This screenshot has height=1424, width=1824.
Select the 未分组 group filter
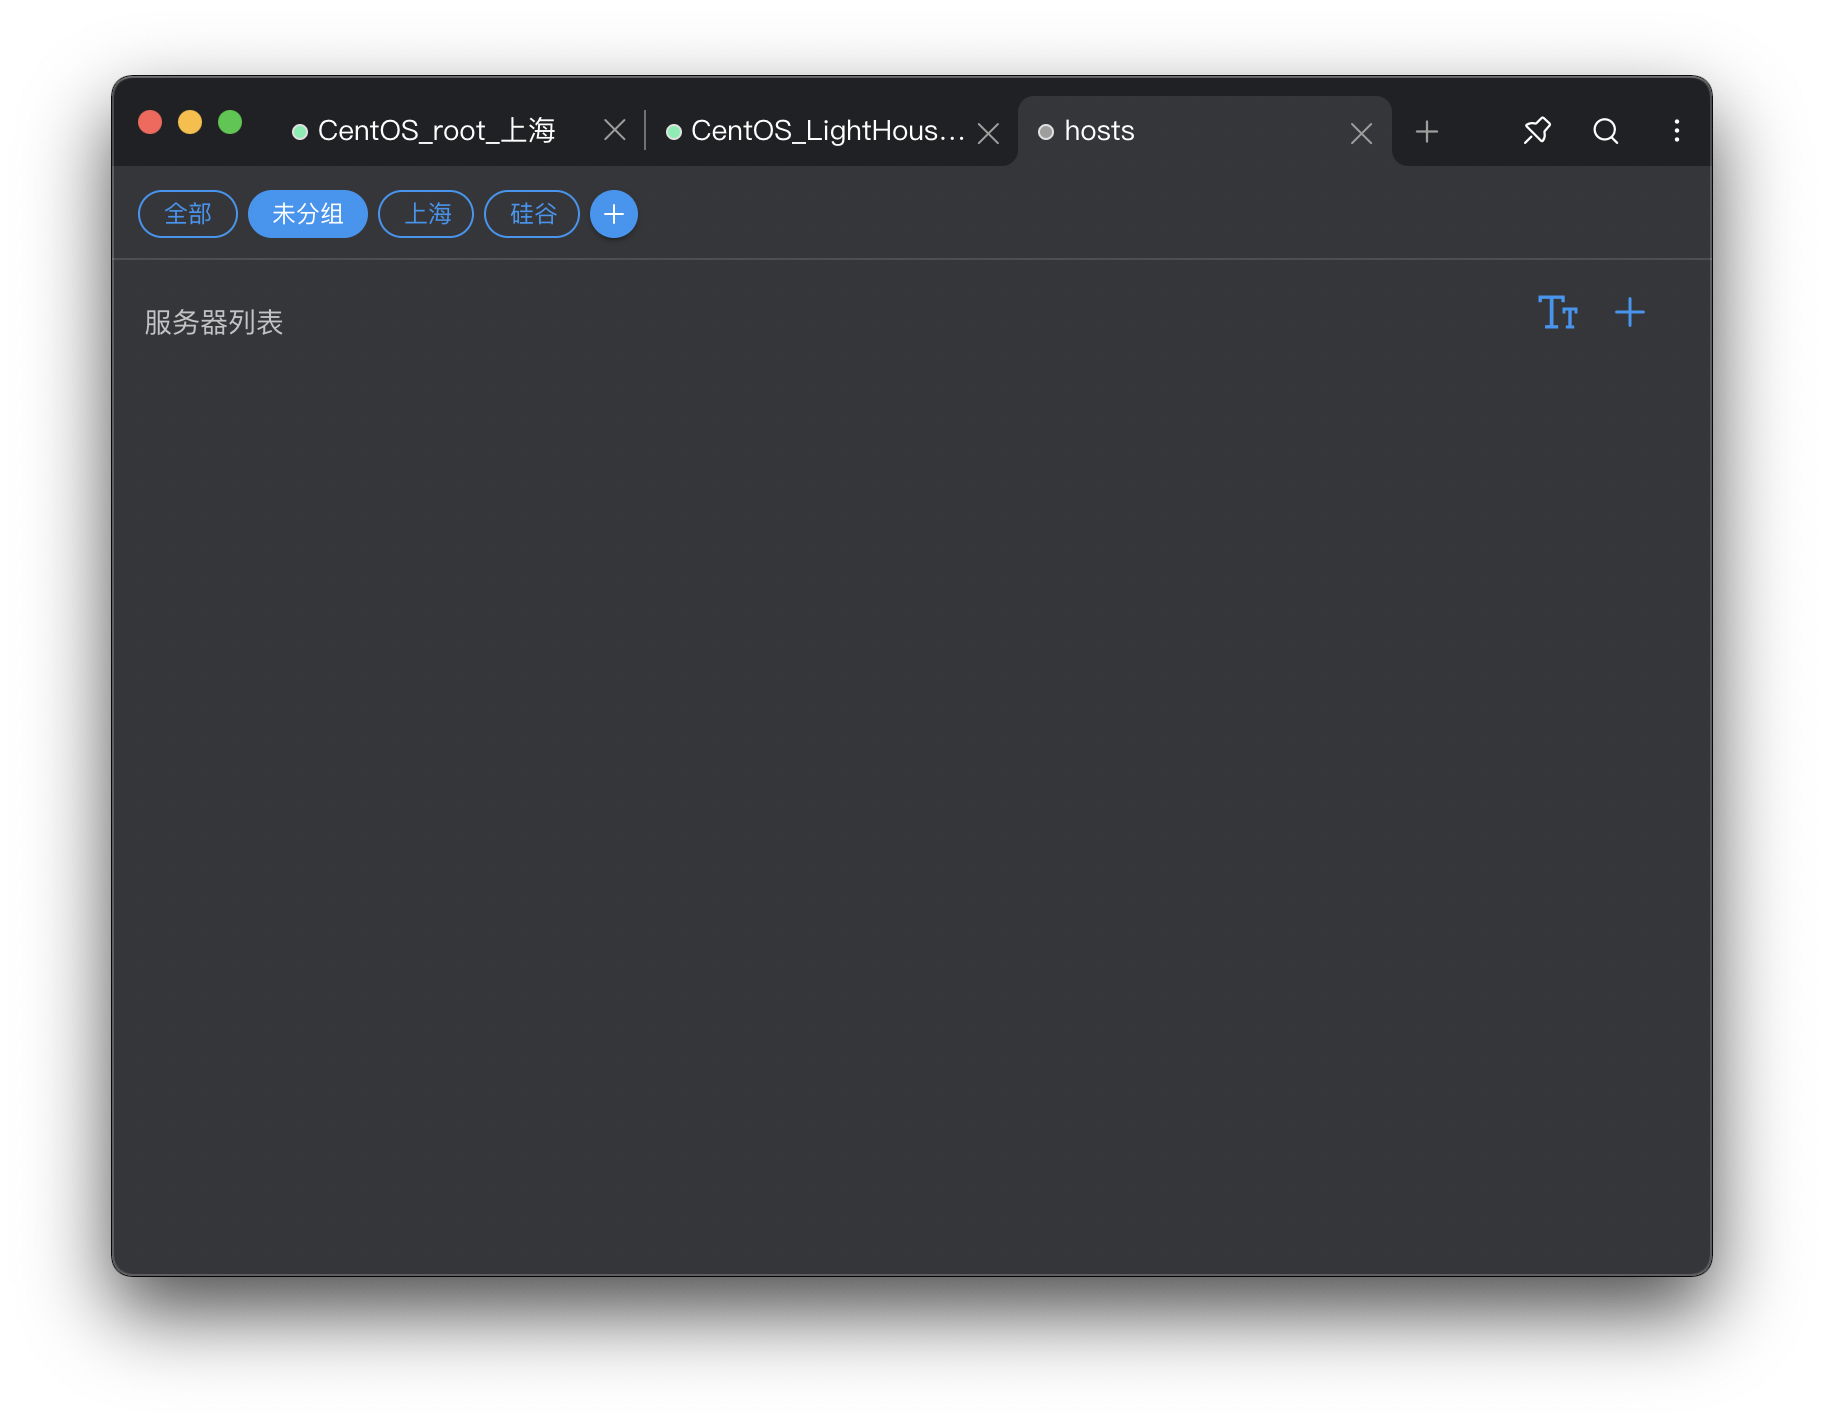click(308, 214)
